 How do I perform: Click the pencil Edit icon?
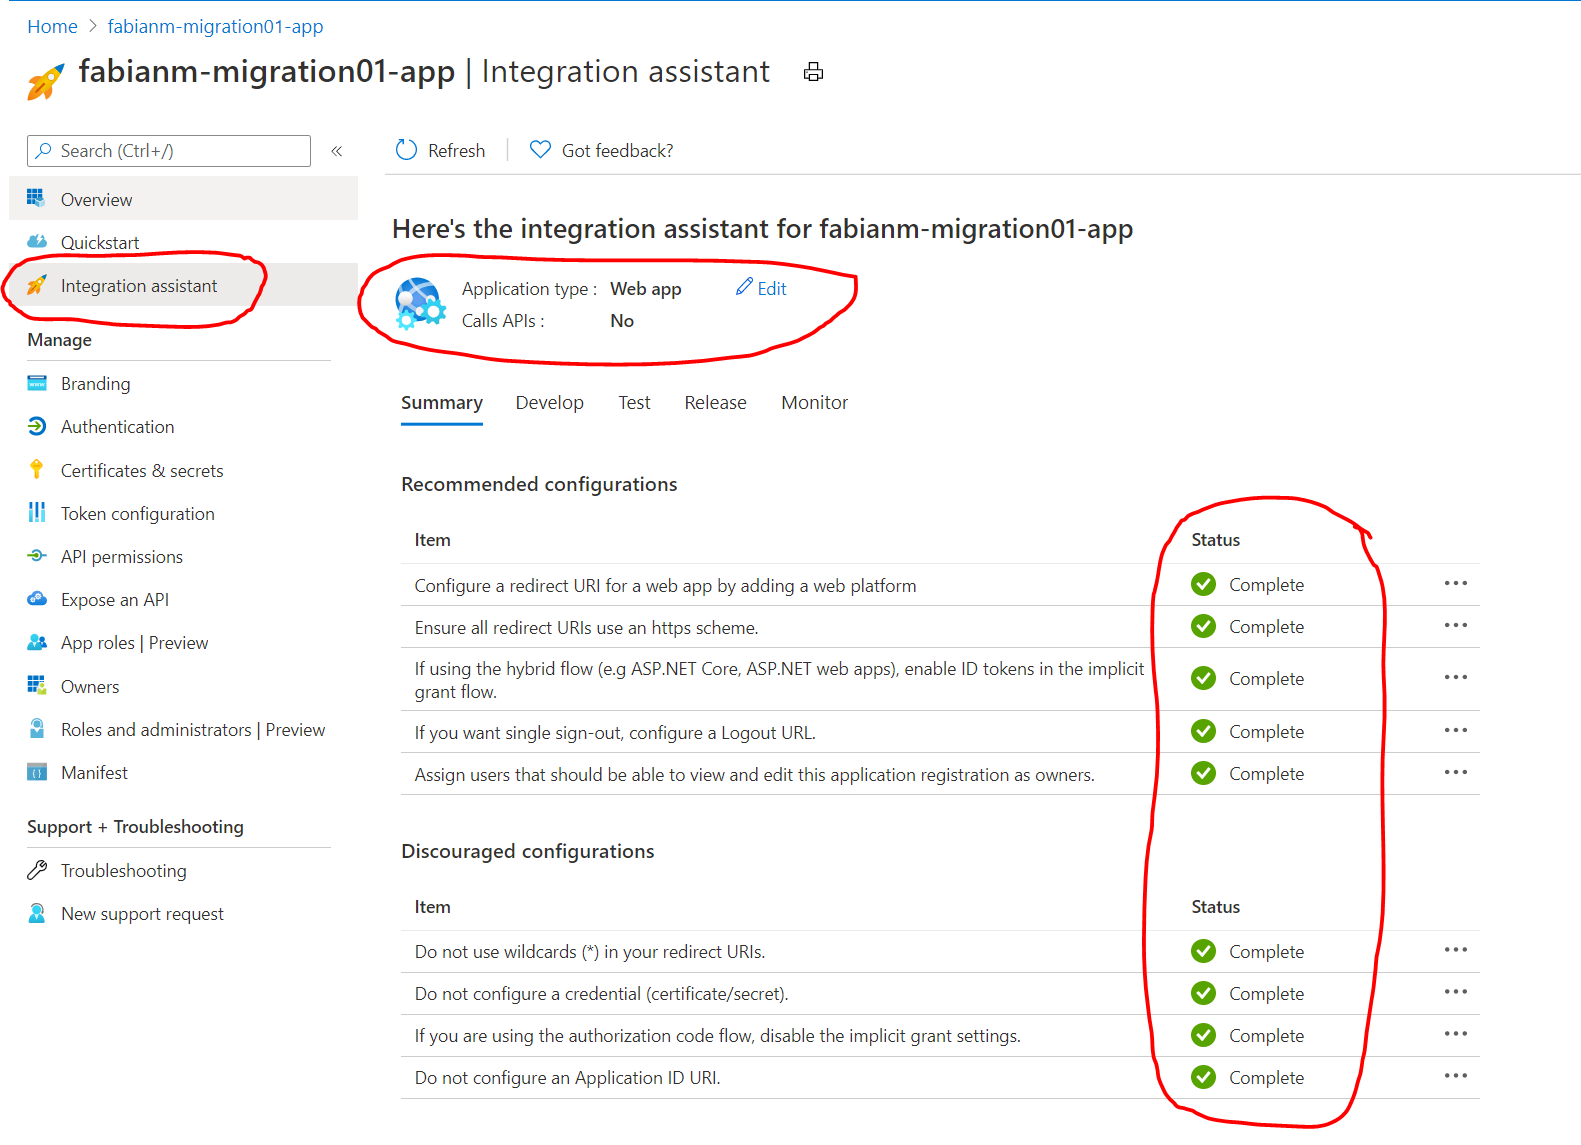click(x=744, y=287)
